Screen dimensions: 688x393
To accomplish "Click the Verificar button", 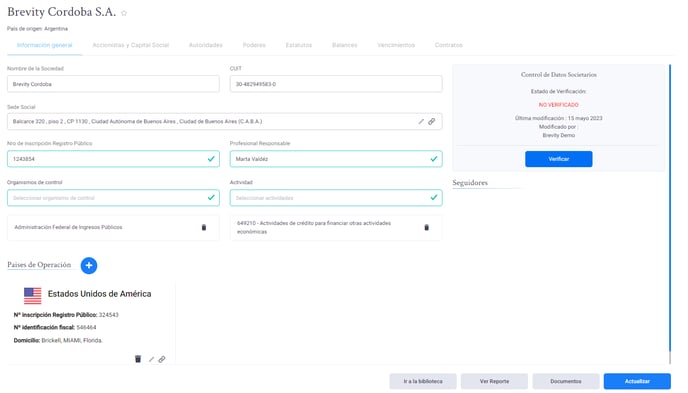I will coord(559,159).
